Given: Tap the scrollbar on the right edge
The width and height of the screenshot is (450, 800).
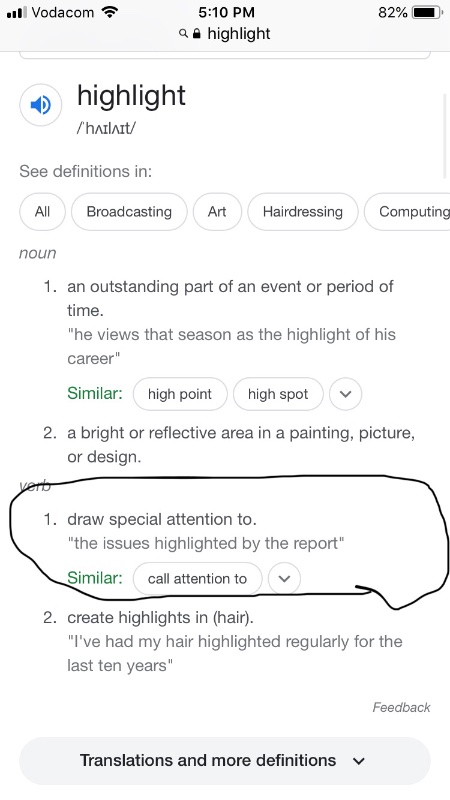Looking at the screenshot, I should [x=446, y=135].
